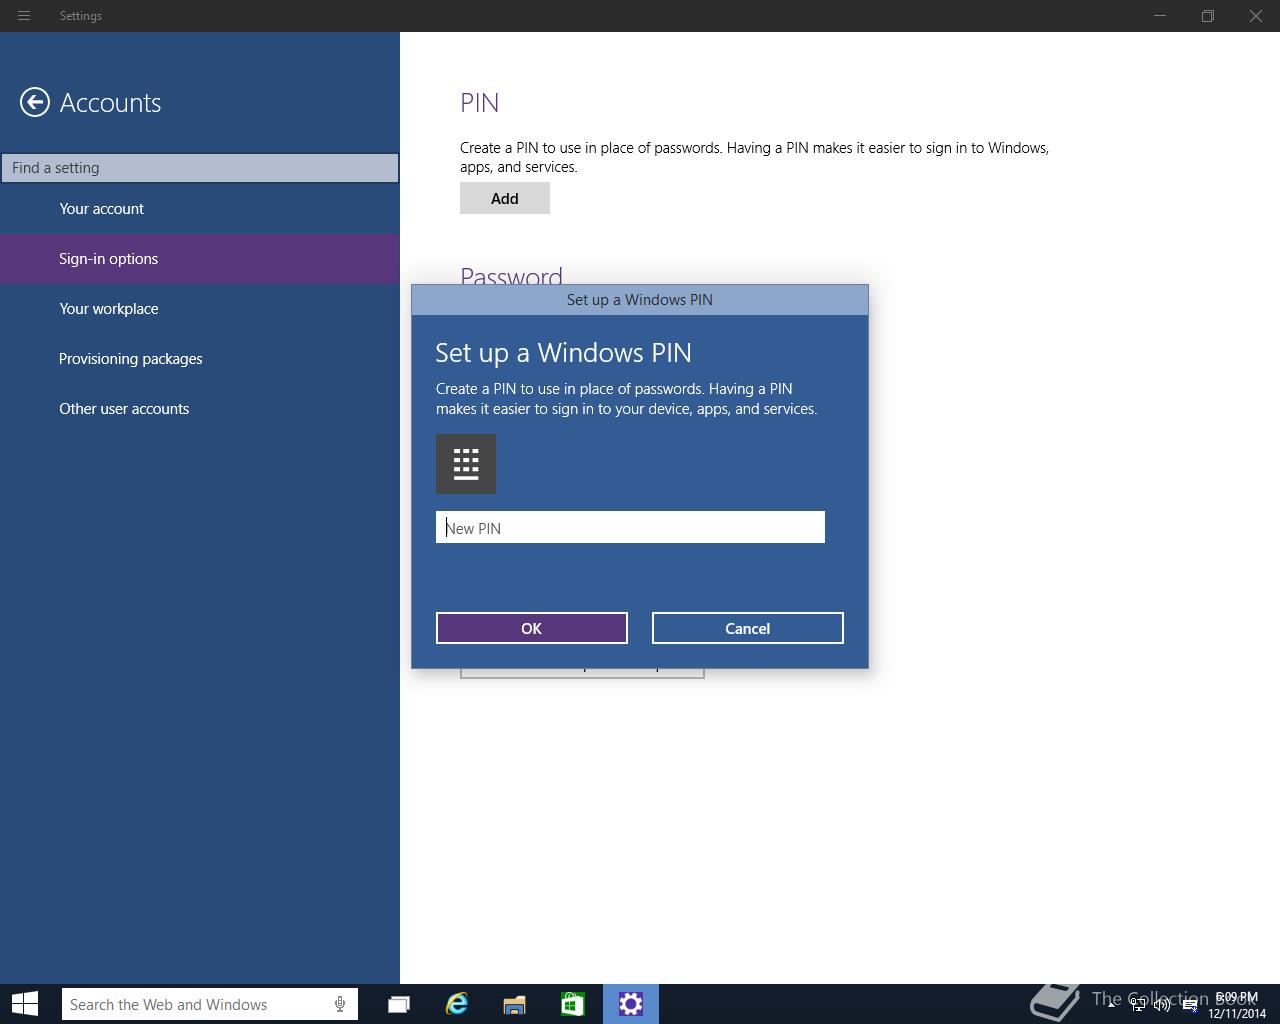The width and height of the screenshot is (1280, 1024).
Task: Click the Password heading text
Action: tap(511, 275)
